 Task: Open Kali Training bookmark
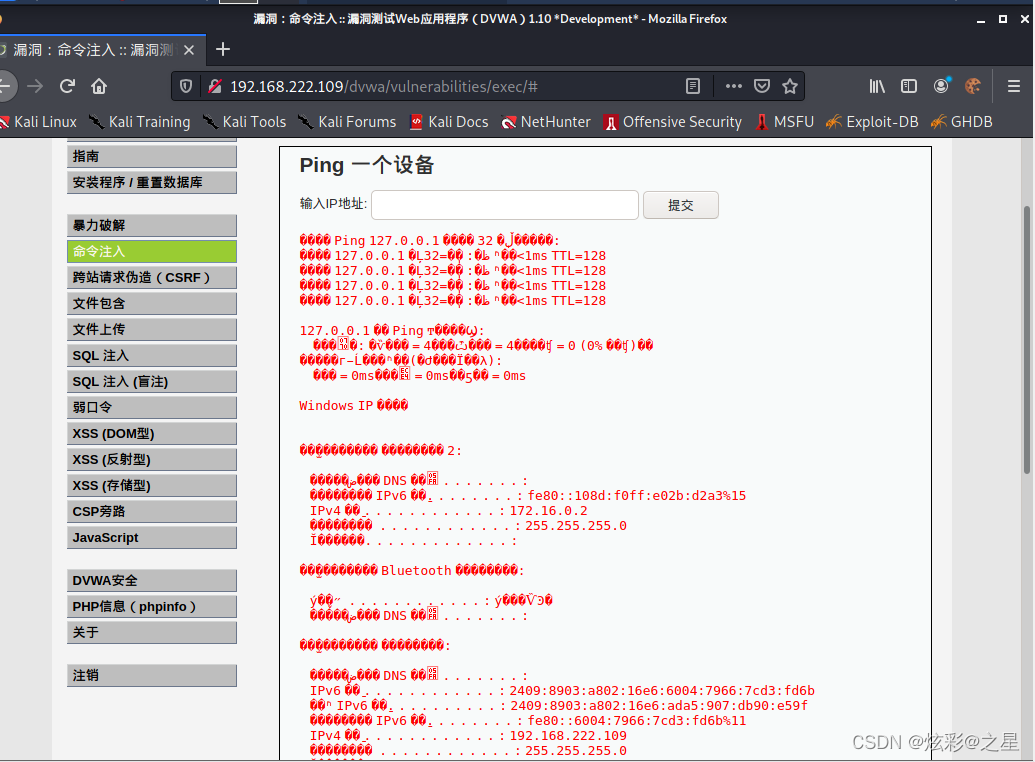click(139, 122)
